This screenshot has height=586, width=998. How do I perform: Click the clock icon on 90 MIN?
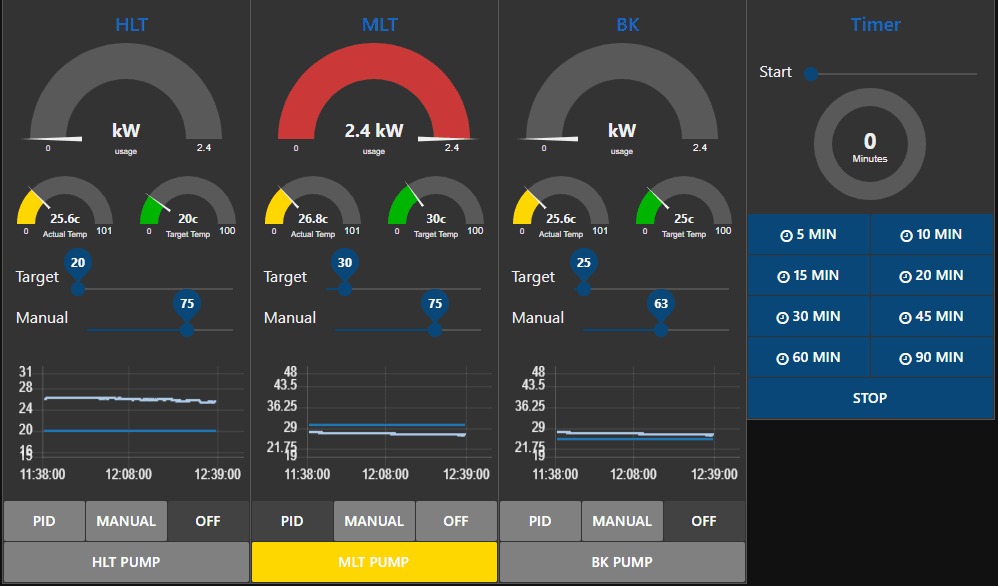pos(906,358)
